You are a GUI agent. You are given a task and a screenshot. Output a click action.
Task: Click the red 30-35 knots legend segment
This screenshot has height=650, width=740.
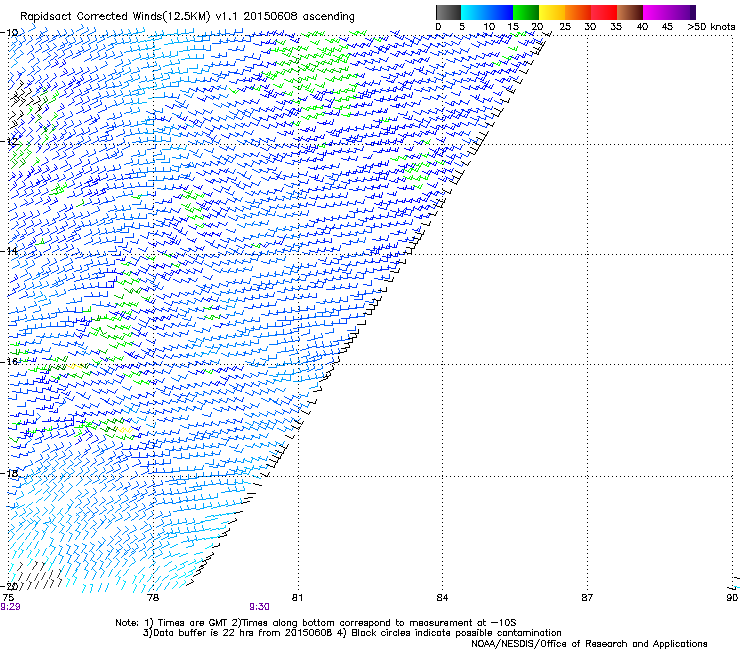[604, 12]
